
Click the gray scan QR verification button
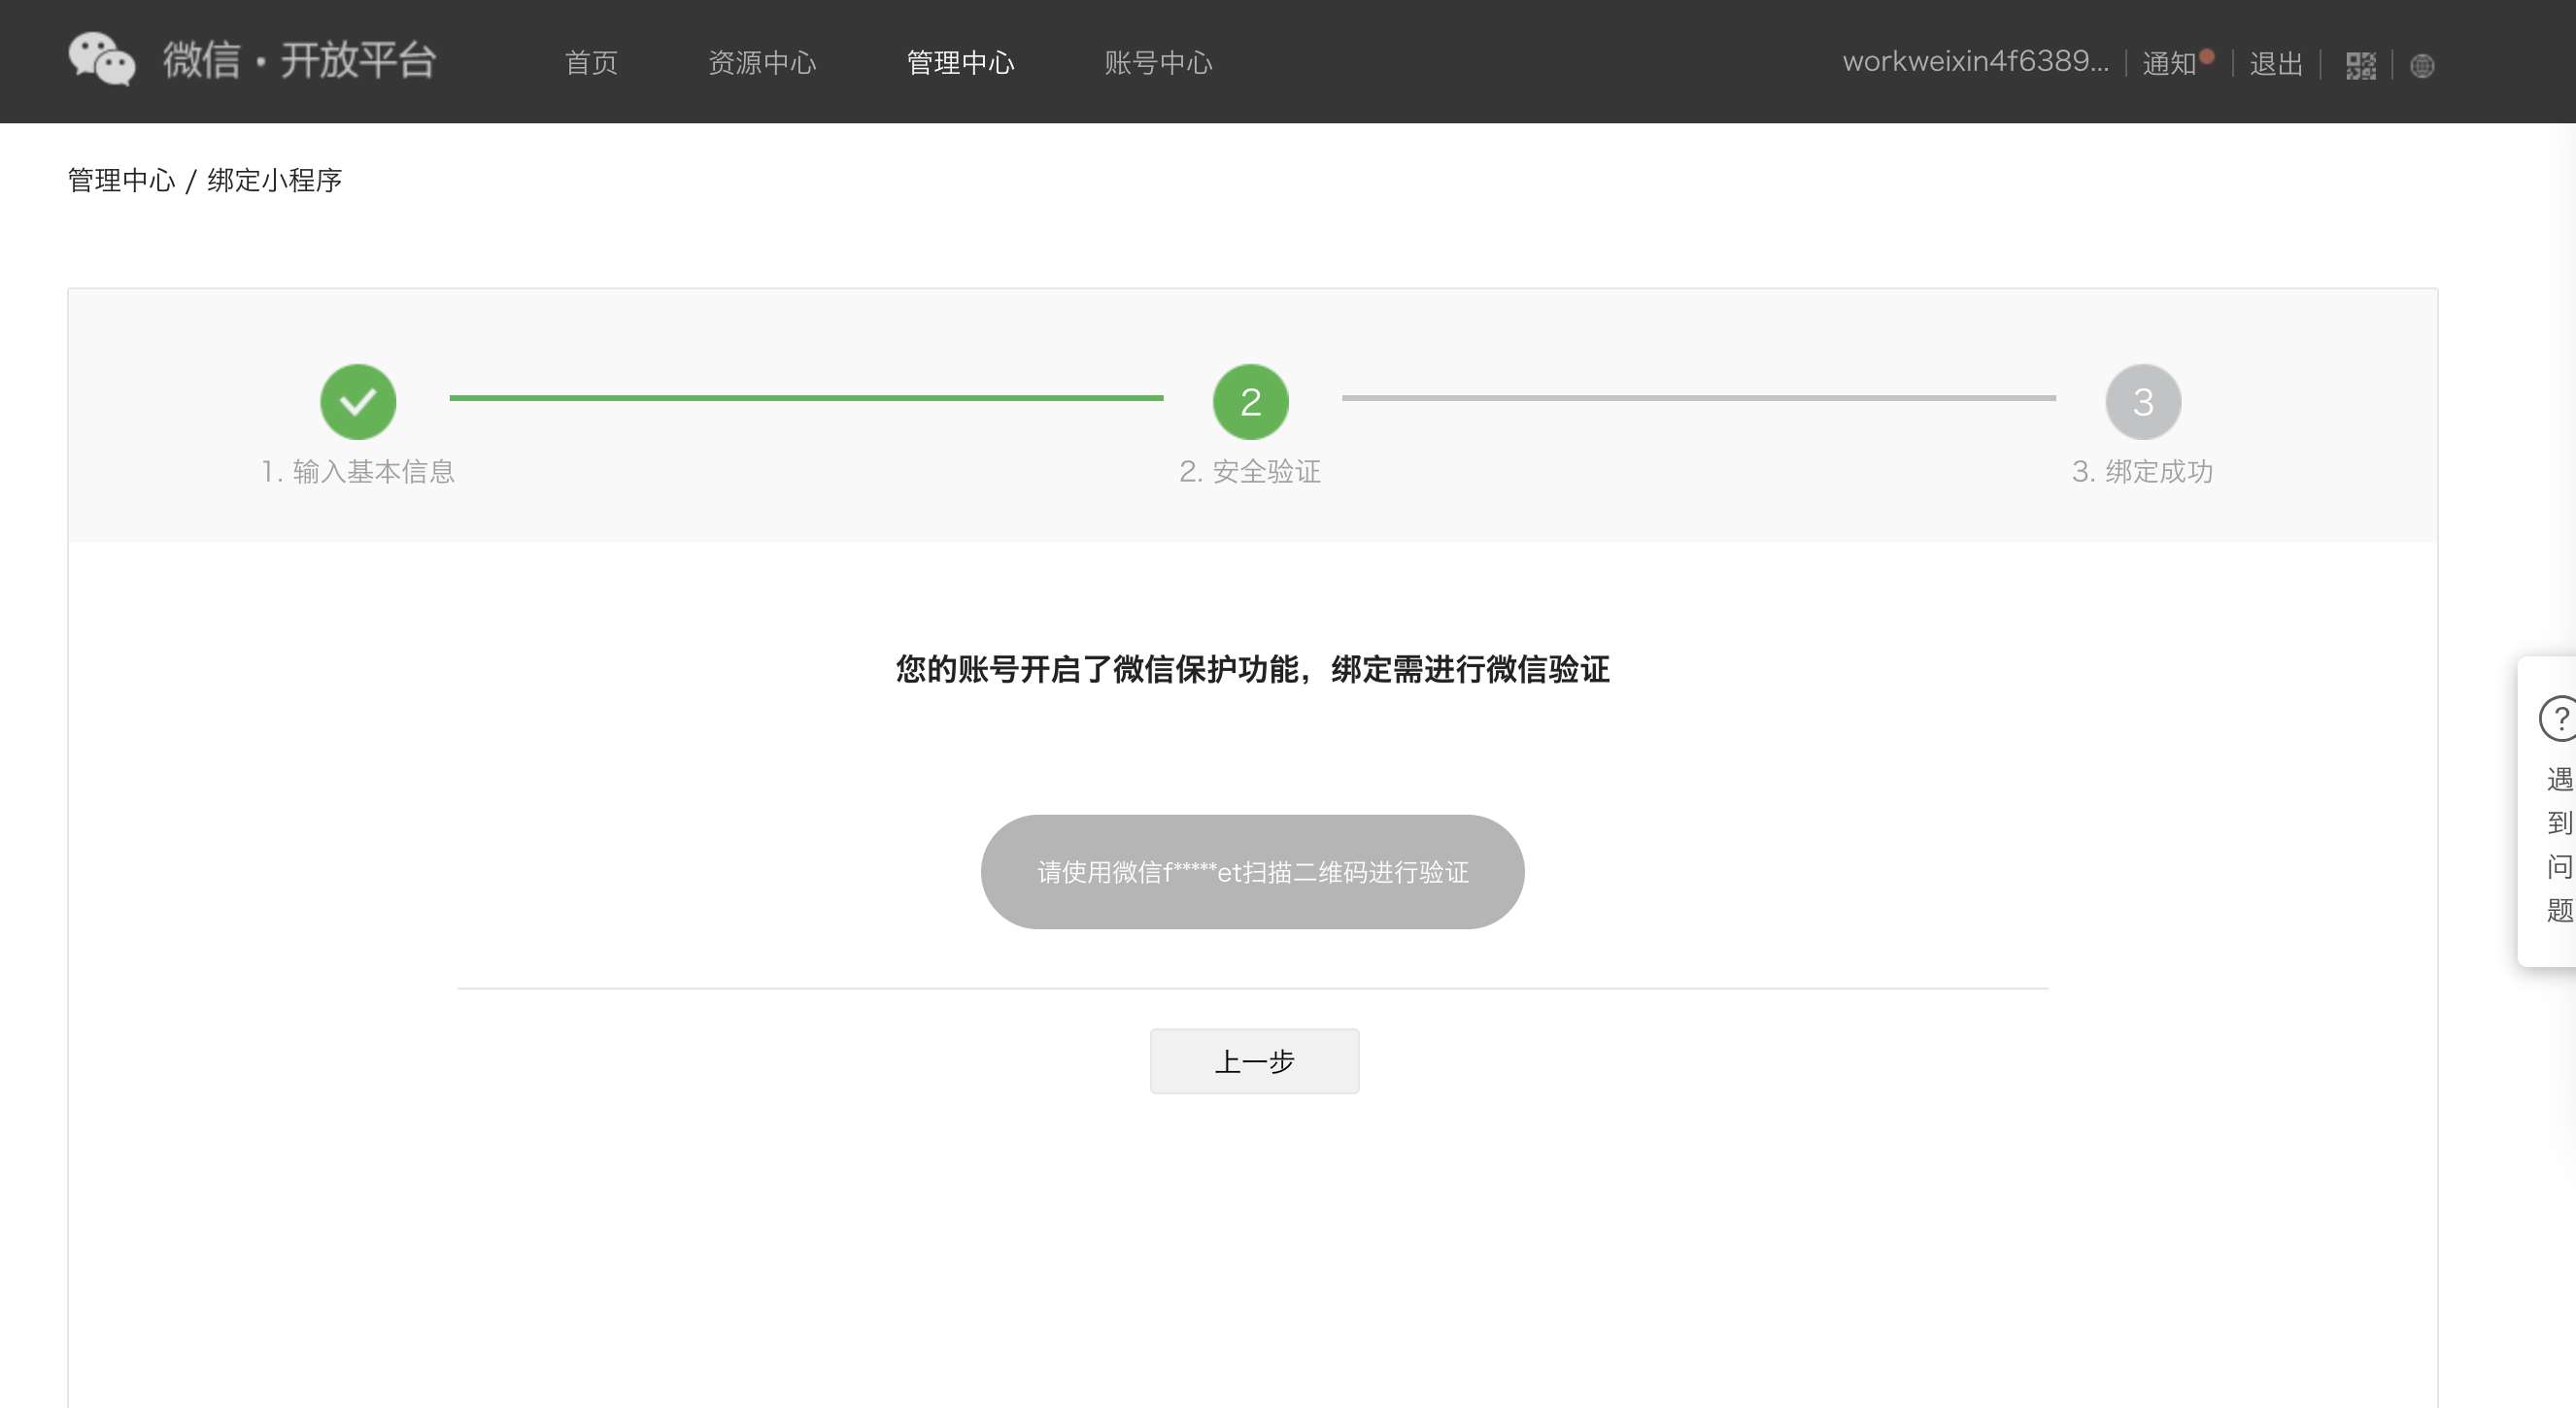point(1252,872)
